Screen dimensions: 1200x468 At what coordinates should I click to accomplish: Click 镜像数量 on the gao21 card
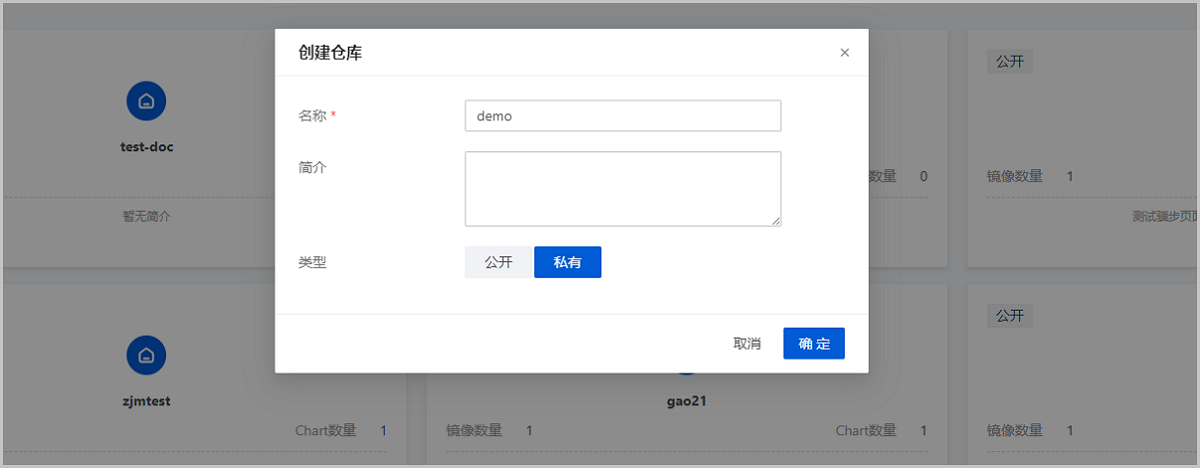(474, 431)
